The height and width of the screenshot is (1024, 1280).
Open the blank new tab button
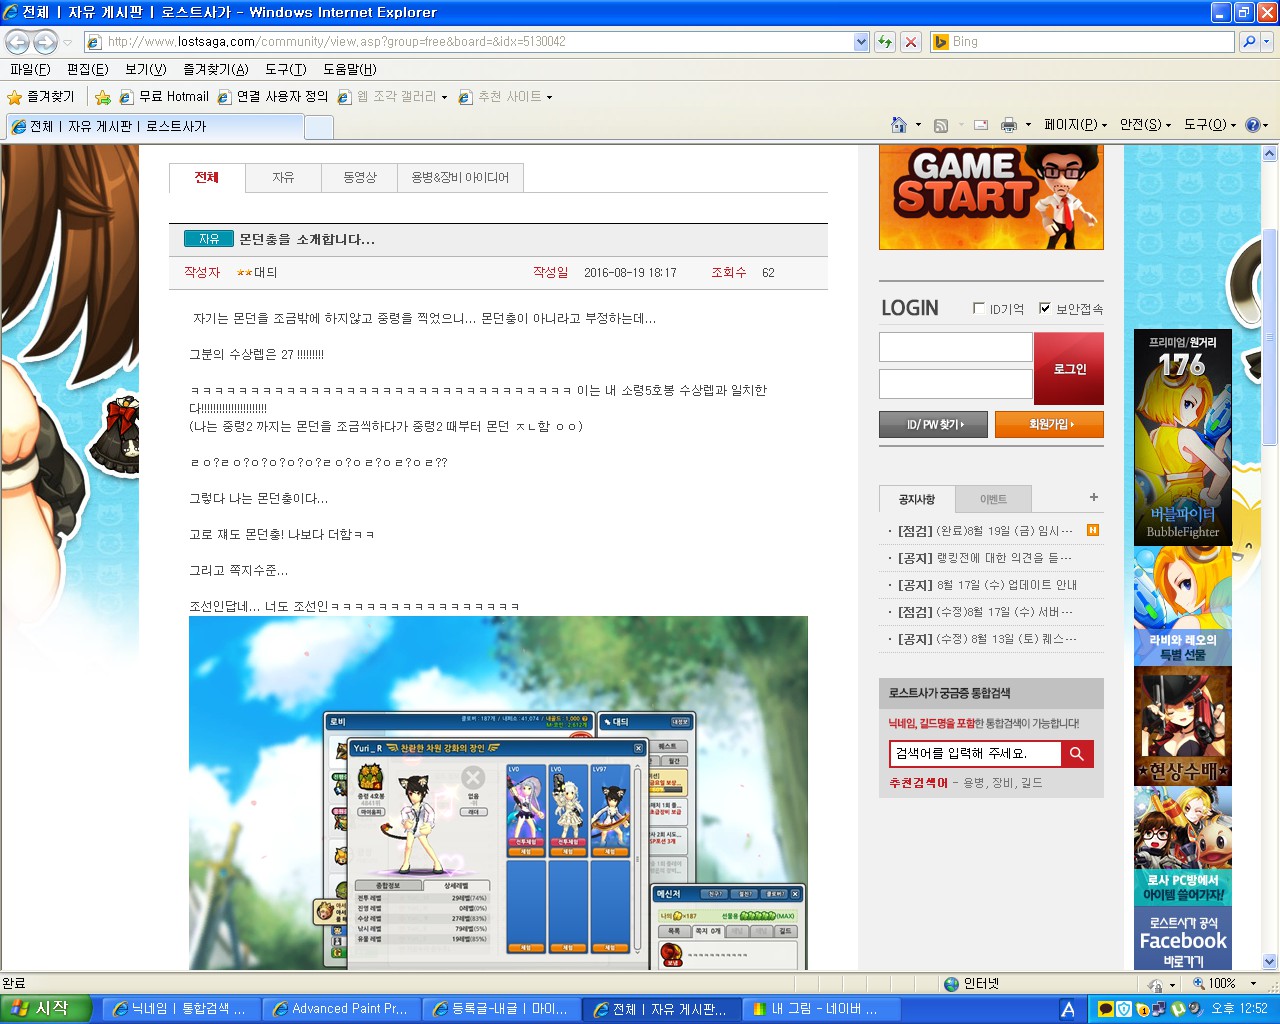point(318,127)
